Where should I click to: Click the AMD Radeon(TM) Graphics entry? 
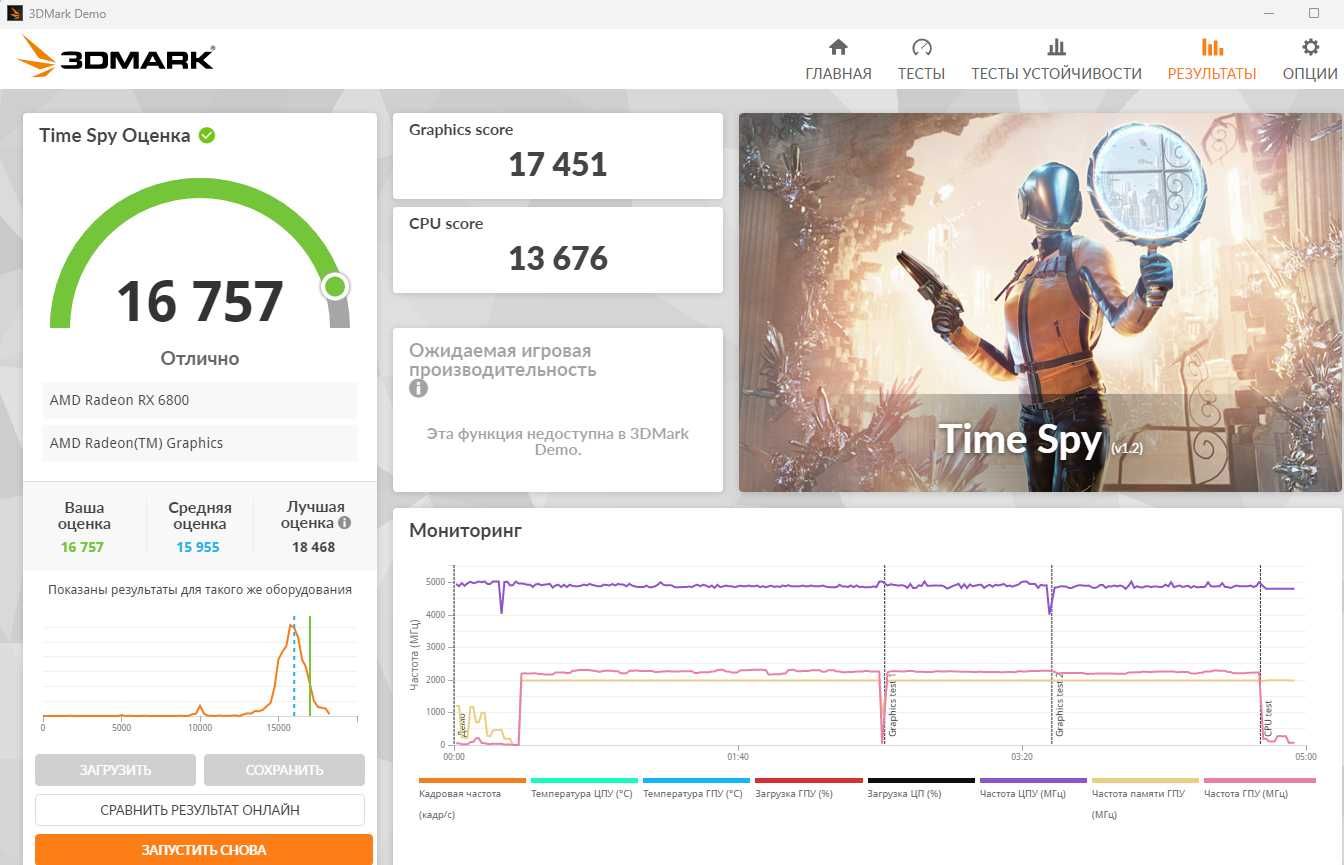pos(200,443)
